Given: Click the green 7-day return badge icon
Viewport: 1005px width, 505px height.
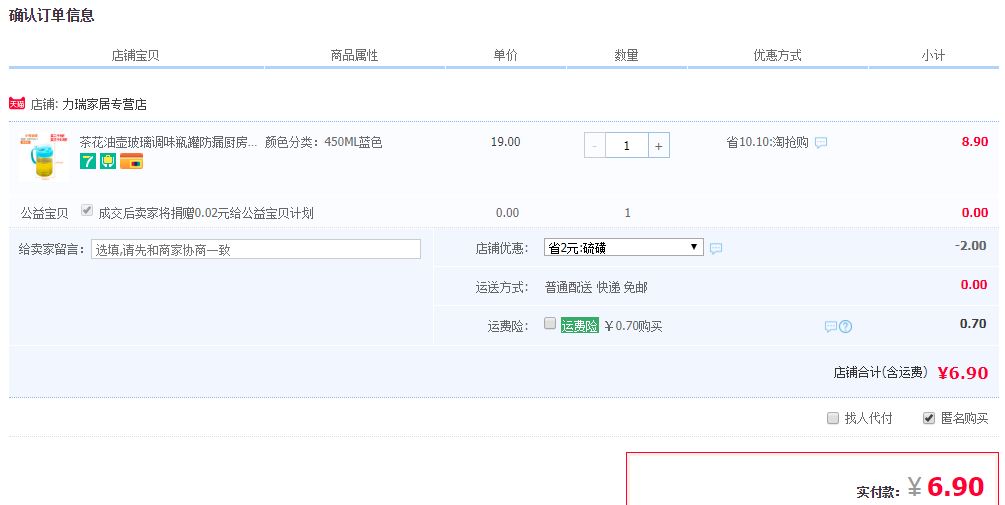Looking at the screenshot, I should tap(88, 161).
